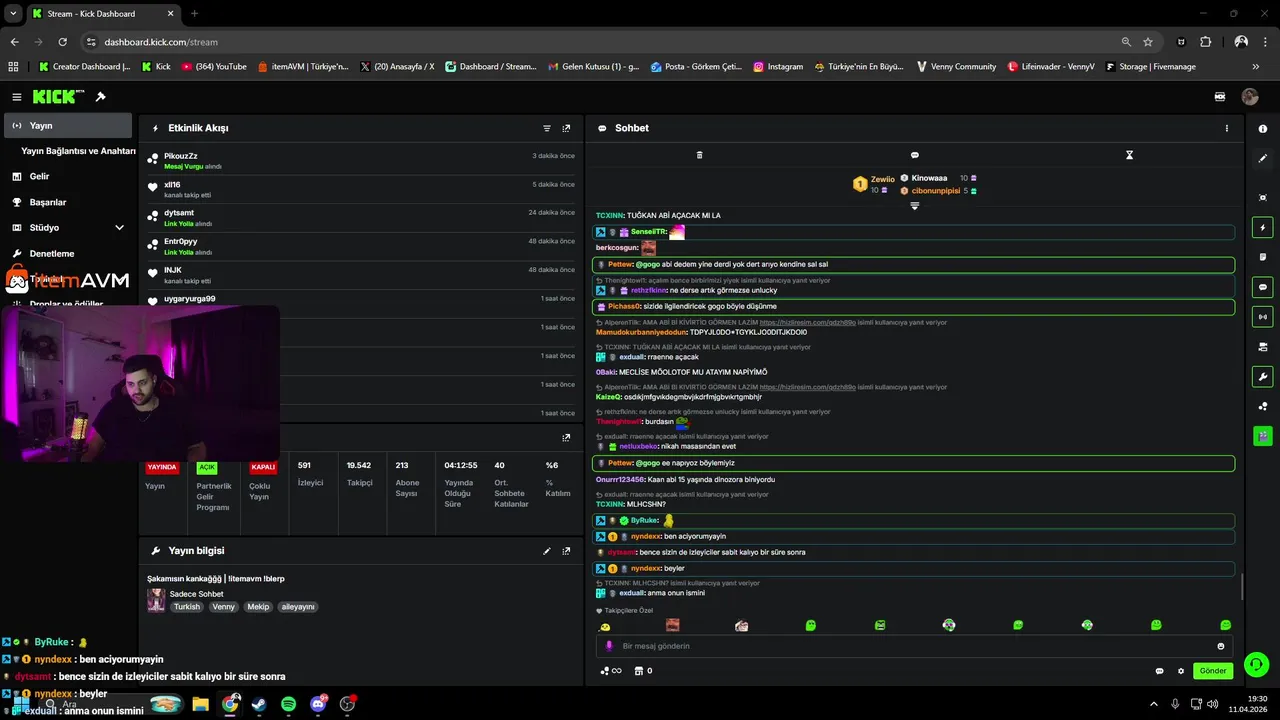
Task: Click the dytsamt Link Yolla entry
Action: pos(361,218)
